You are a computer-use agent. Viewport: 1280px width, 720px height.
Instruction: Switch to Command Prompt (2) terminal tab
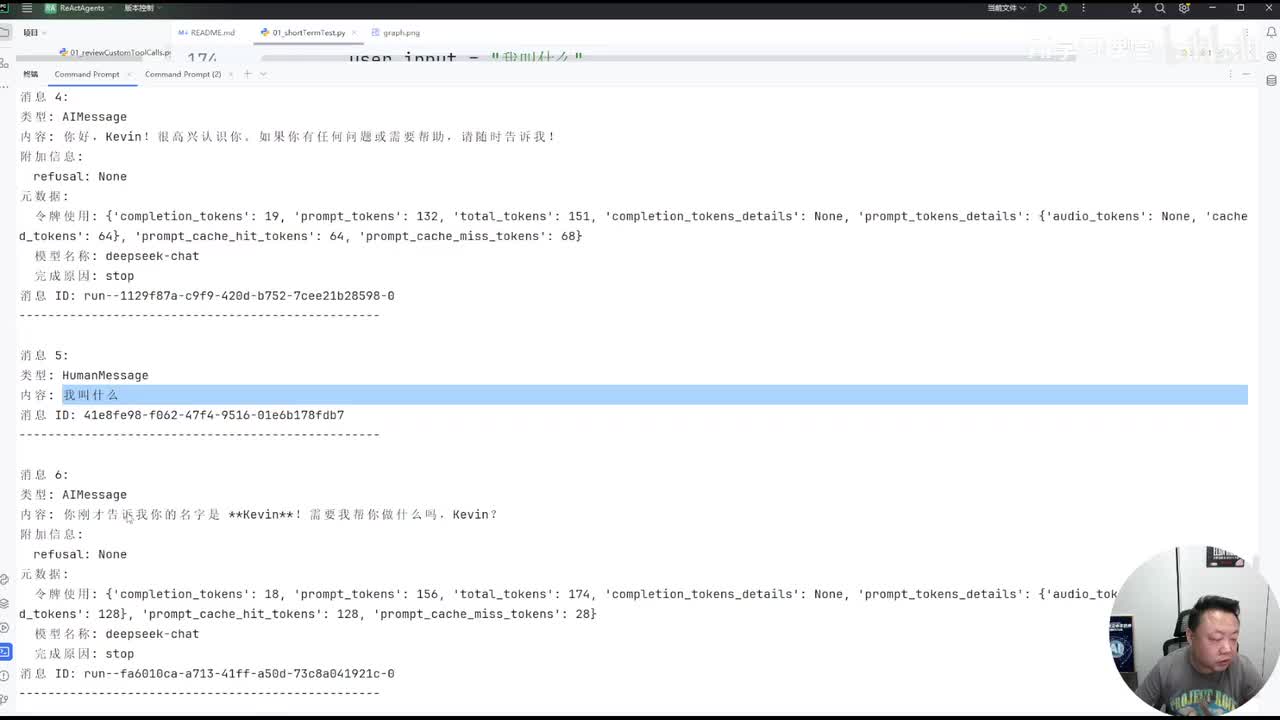point(183,74)
